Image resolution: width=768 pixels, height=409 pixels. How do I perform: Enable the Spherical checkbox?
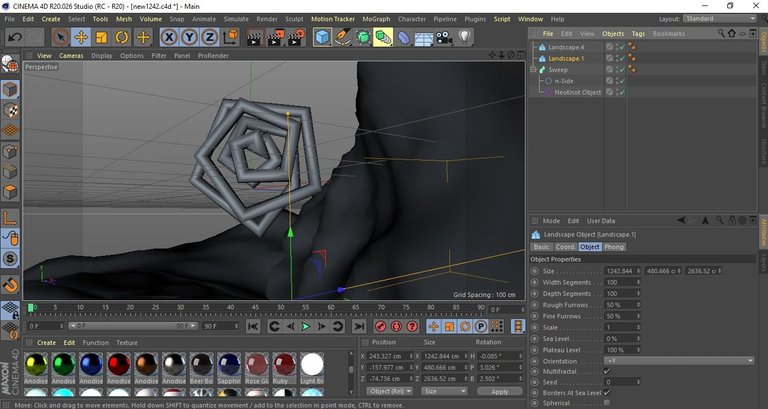coord(607,403)
